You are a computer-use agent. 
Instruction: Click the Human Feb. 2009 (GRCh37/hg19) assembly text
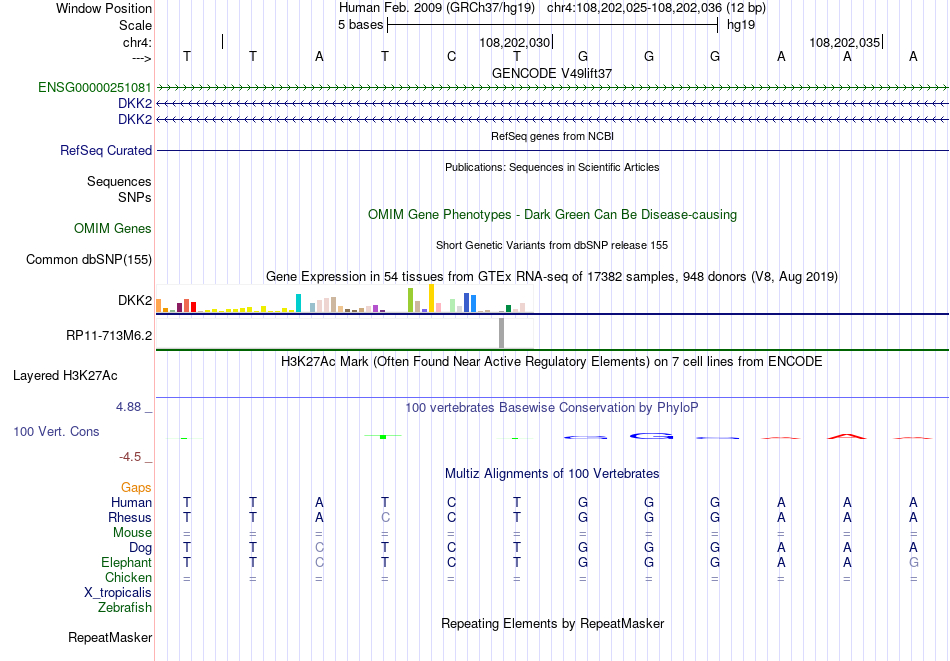pyautogui.click(x=437, y=8)
